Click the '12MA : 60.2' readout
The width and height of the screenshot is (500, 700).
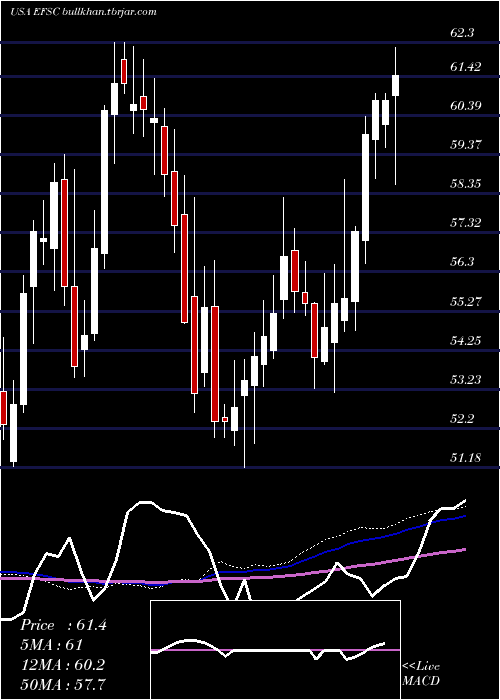[x=62, y=664]
